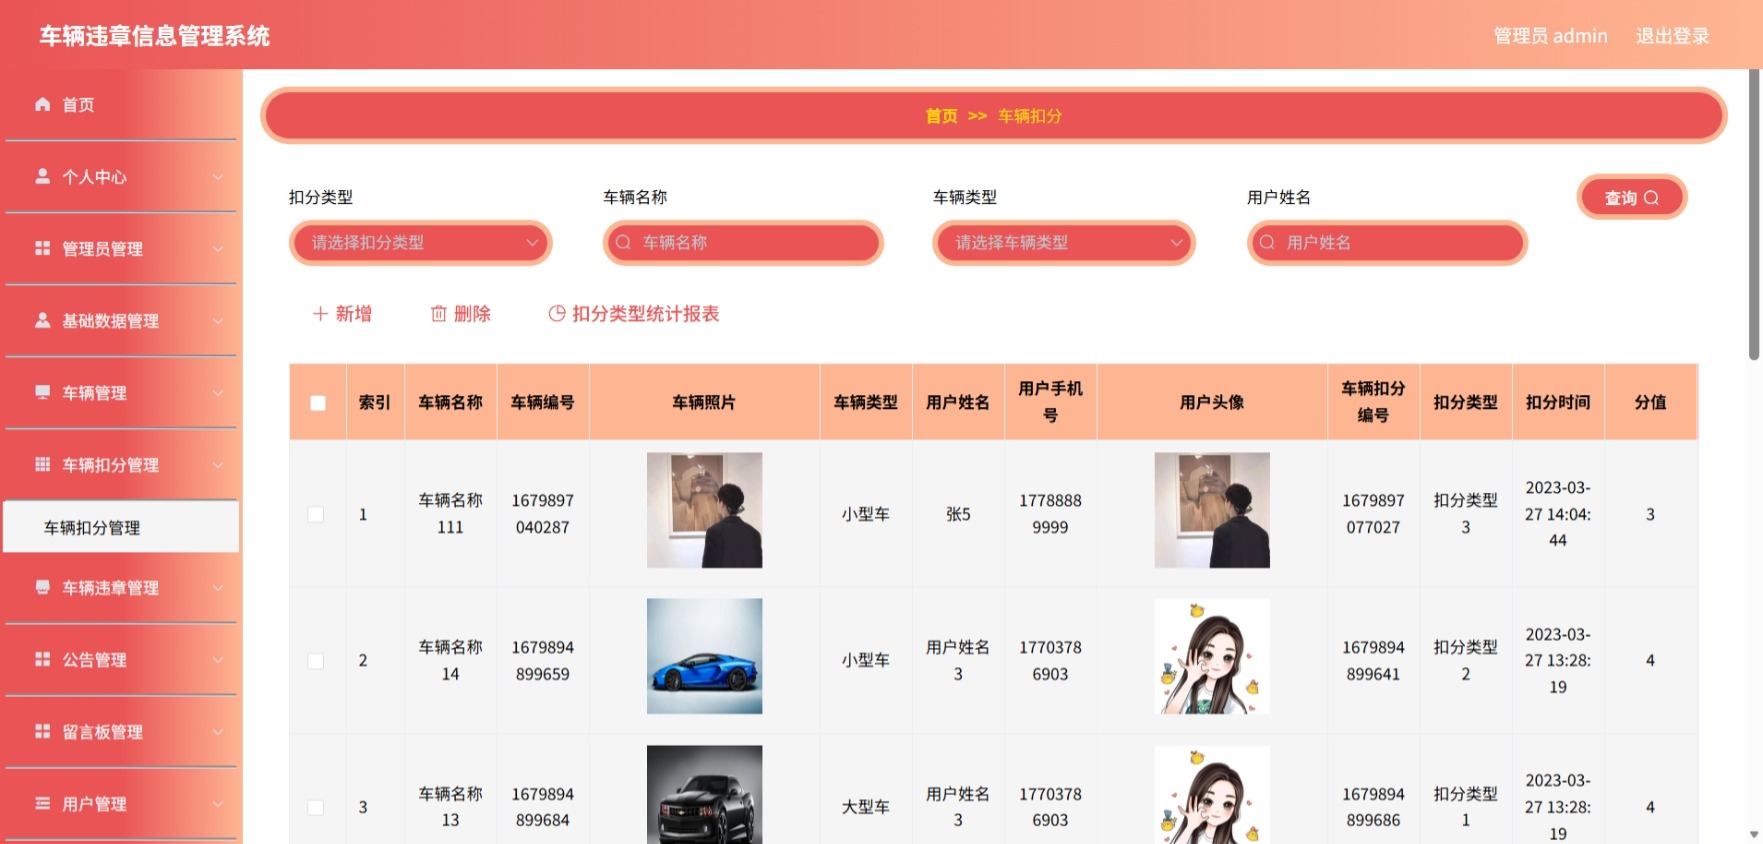The width and height of the screenshot is (1763, 844).
Task: Click the monitor icon next to 车辆管理
Action: click(42, 392)
